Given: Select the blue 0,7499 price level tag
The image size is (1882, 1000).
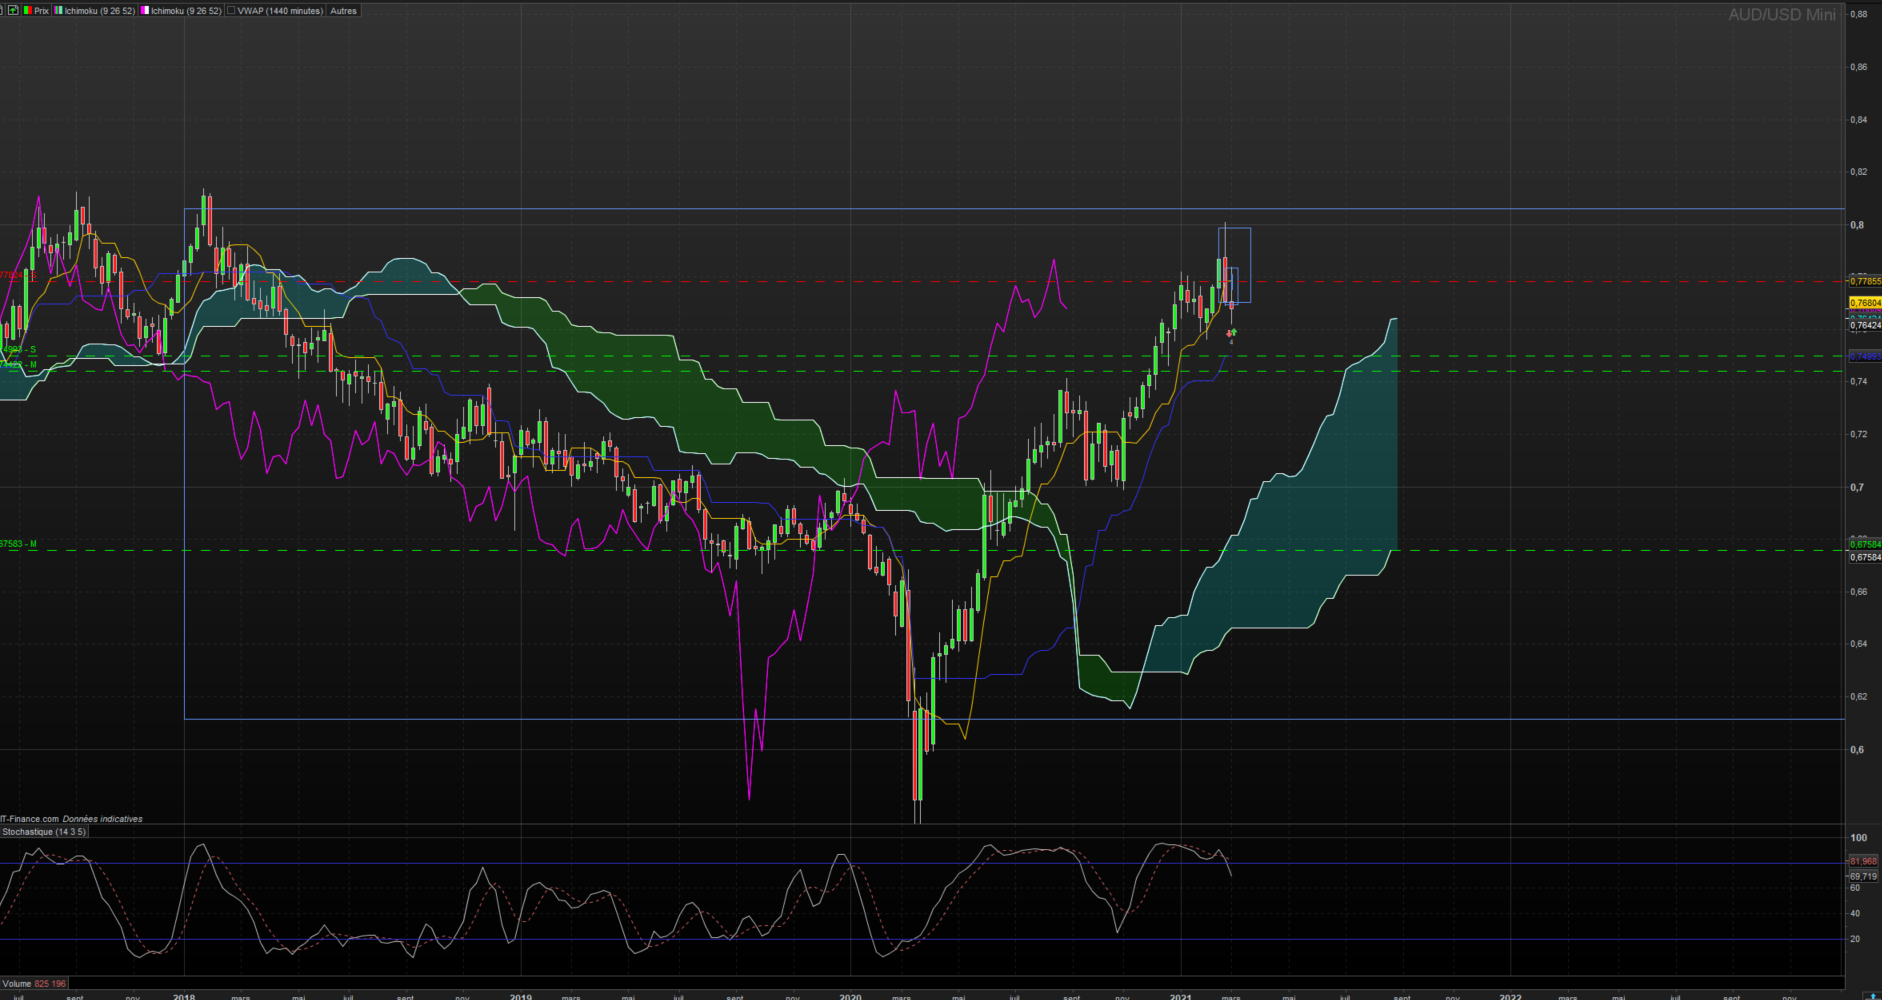Looking at the screenshot, I should [x=1865, y=356].
